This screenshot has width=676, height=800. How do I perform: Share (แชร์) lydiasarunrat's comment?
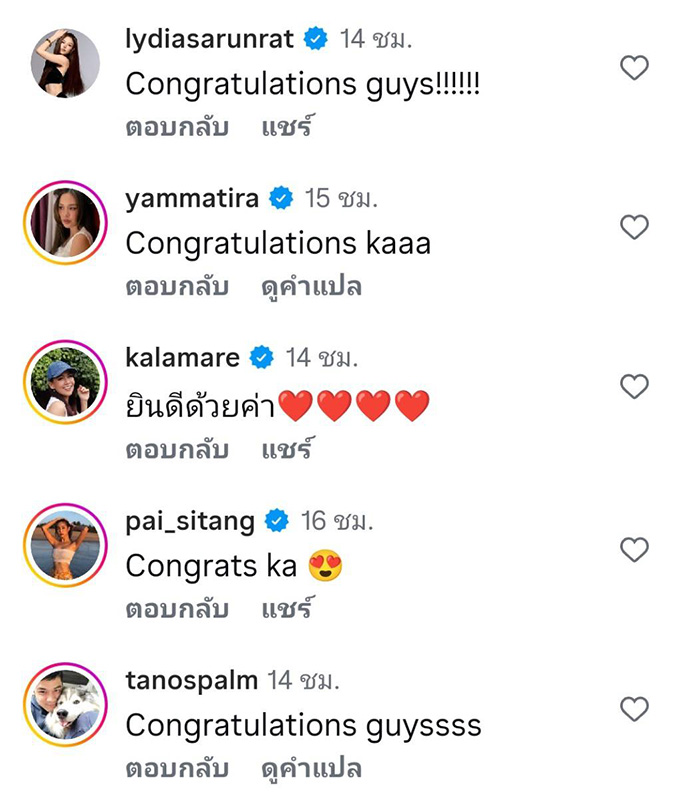[286, 126]
